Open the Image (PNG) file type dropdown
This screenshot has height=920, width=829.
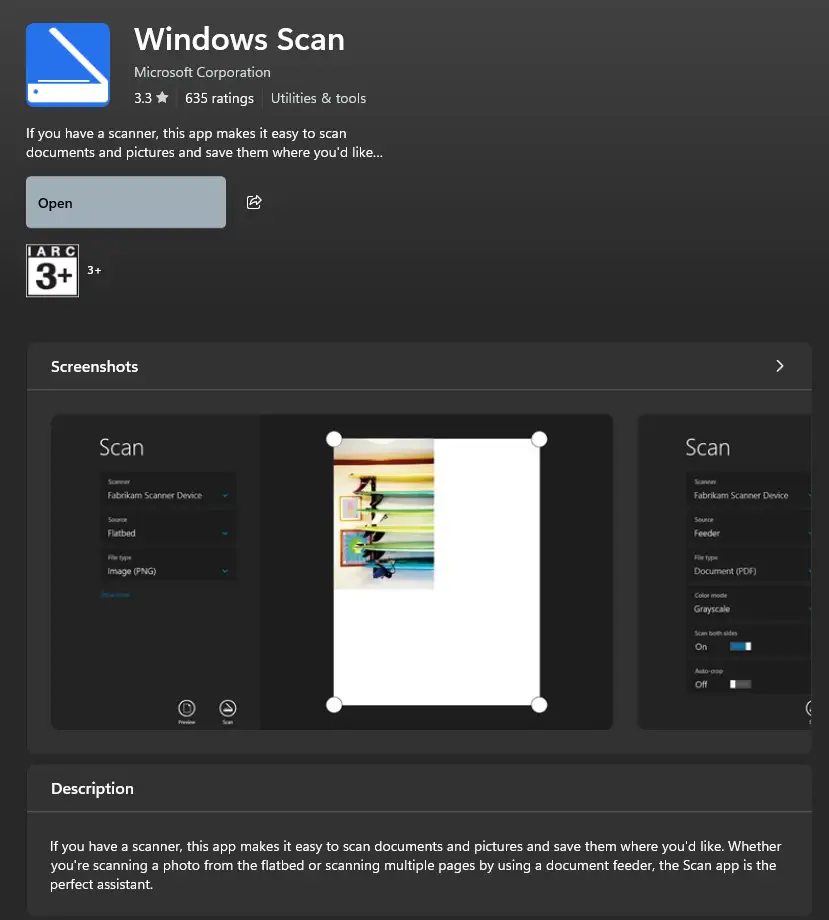pyautogui.click(x=168, y=571)
